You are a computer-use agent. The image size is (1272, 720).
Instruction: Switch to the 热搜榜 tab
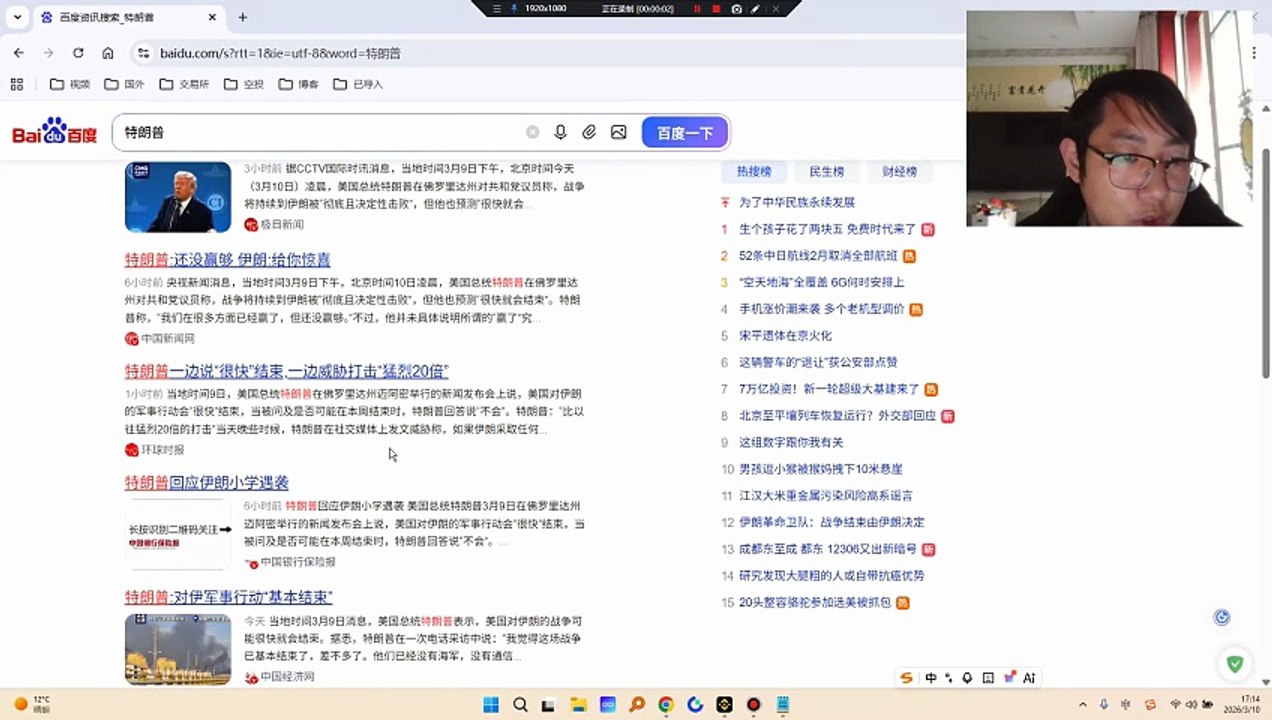[x=754, y=172]
